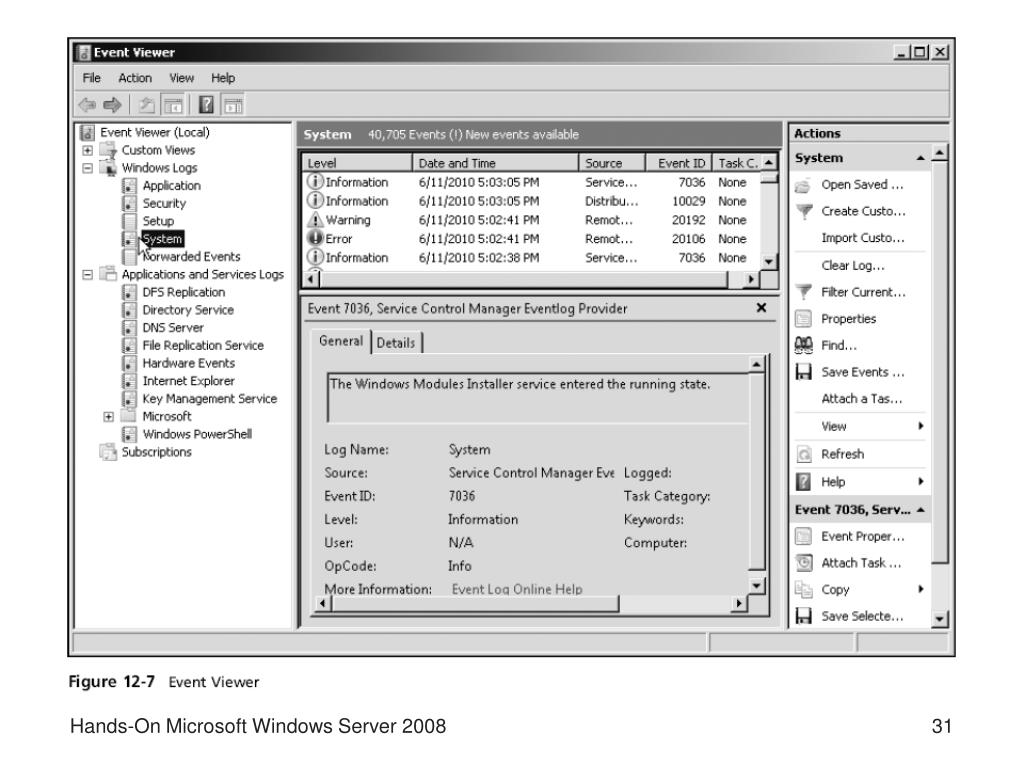
Task: Open the Help submenu arrow in Actions
Action: pos(921,481)
